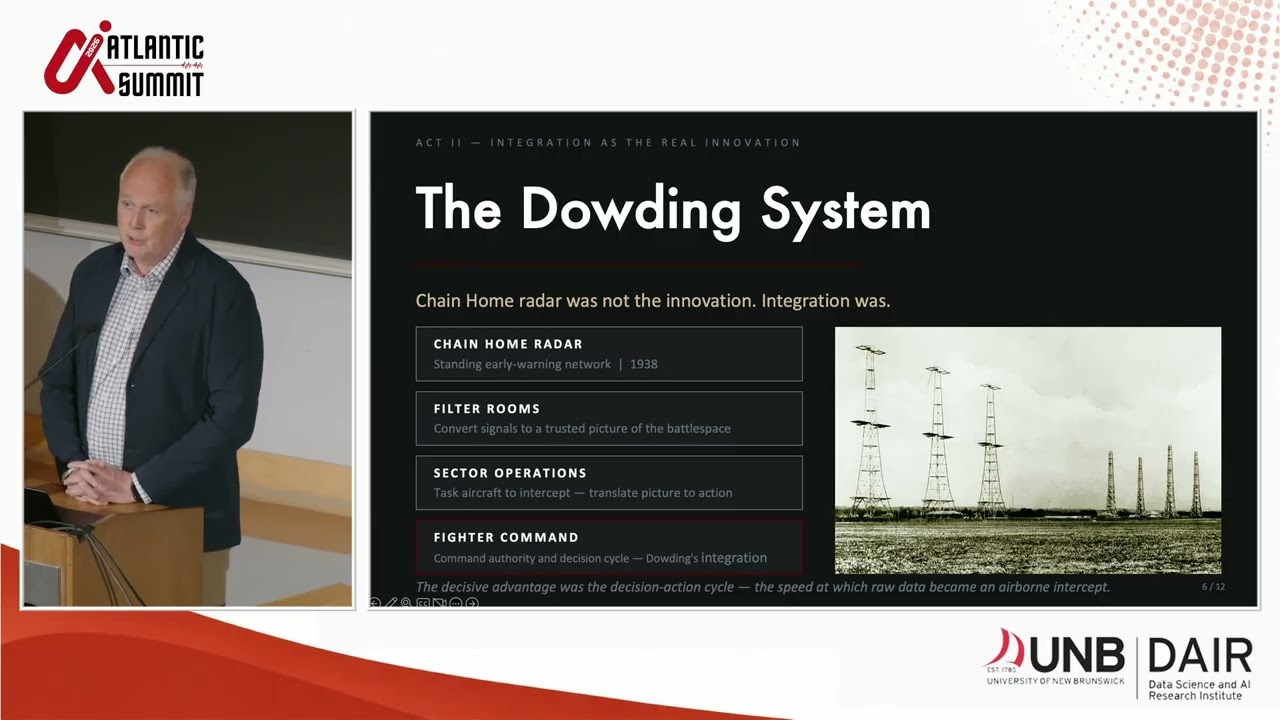
Task: Toggle the camera icon in slideshow controls
Action: (x=440, y=603)
